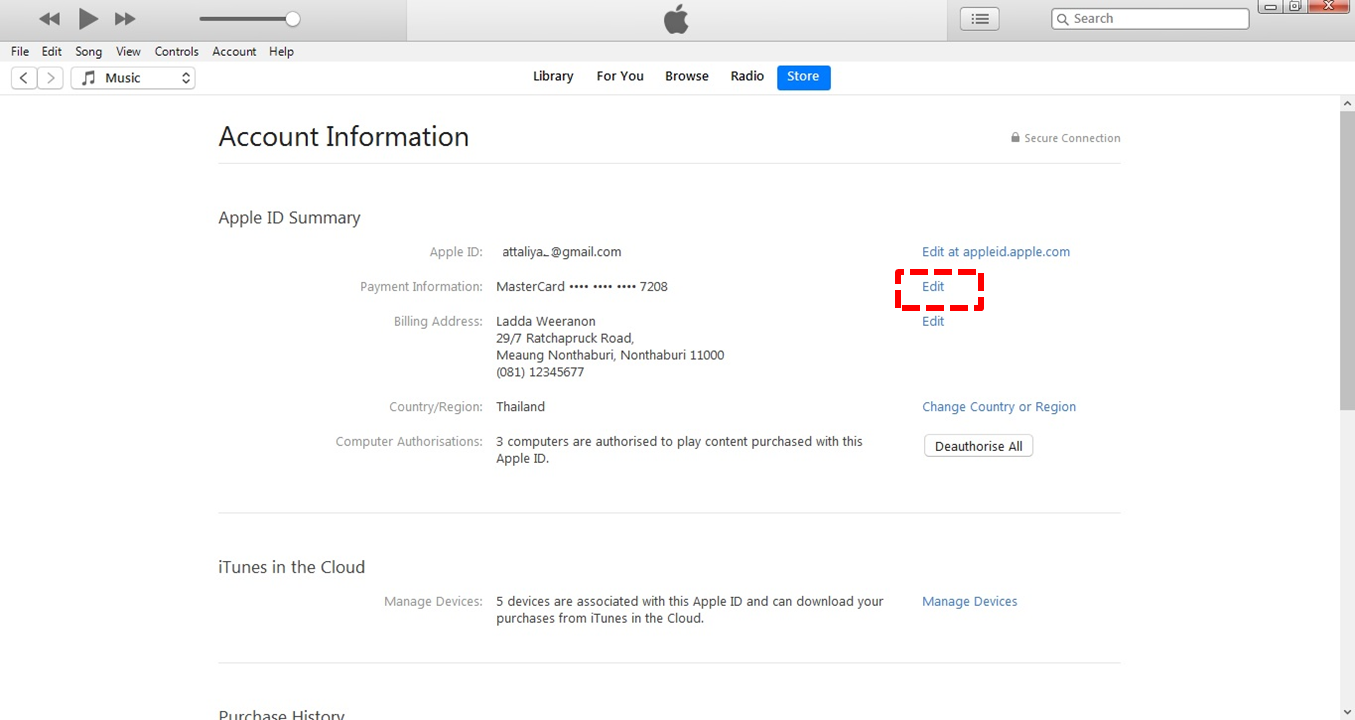Open the Controls menu
1355x720 pixels.
click(x=177, y=51)
